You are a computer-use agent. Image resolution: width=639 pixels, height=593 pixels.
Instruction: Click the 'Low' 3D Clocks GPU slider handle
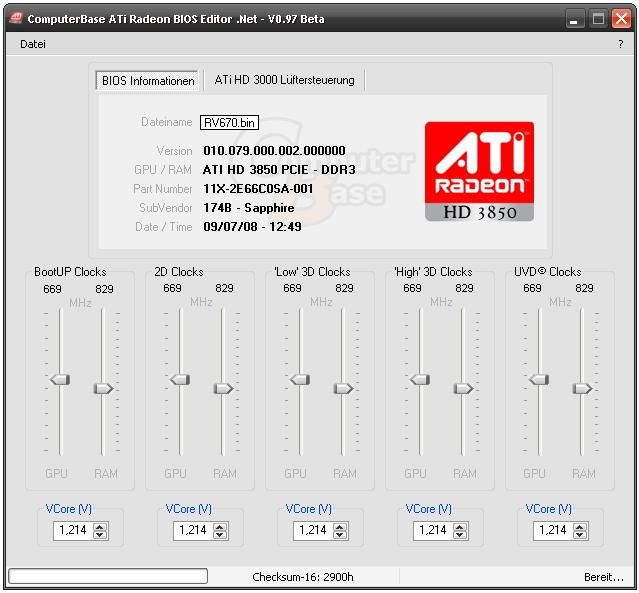click(300, 379)
